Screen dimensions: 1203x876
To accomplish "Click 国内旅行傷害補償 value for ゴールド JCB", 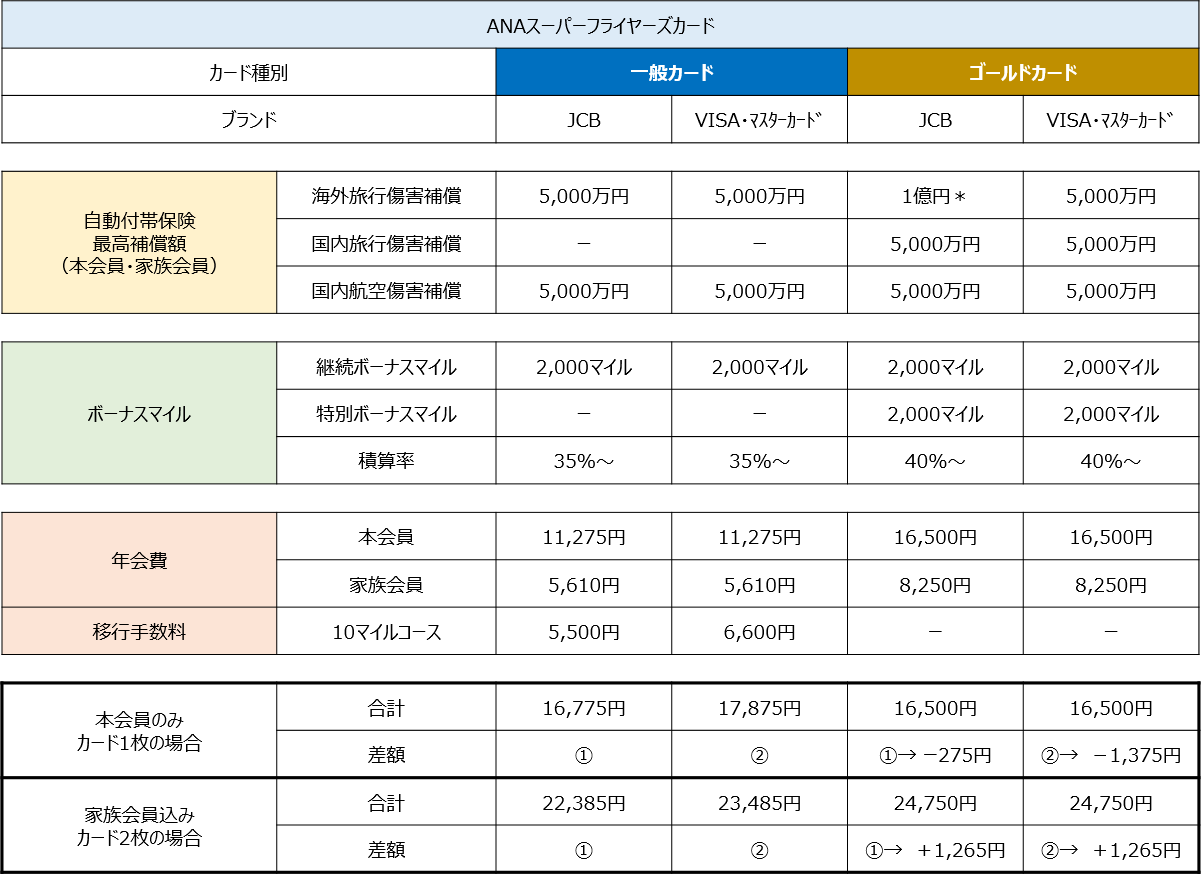I will click(x=935, y=243).
